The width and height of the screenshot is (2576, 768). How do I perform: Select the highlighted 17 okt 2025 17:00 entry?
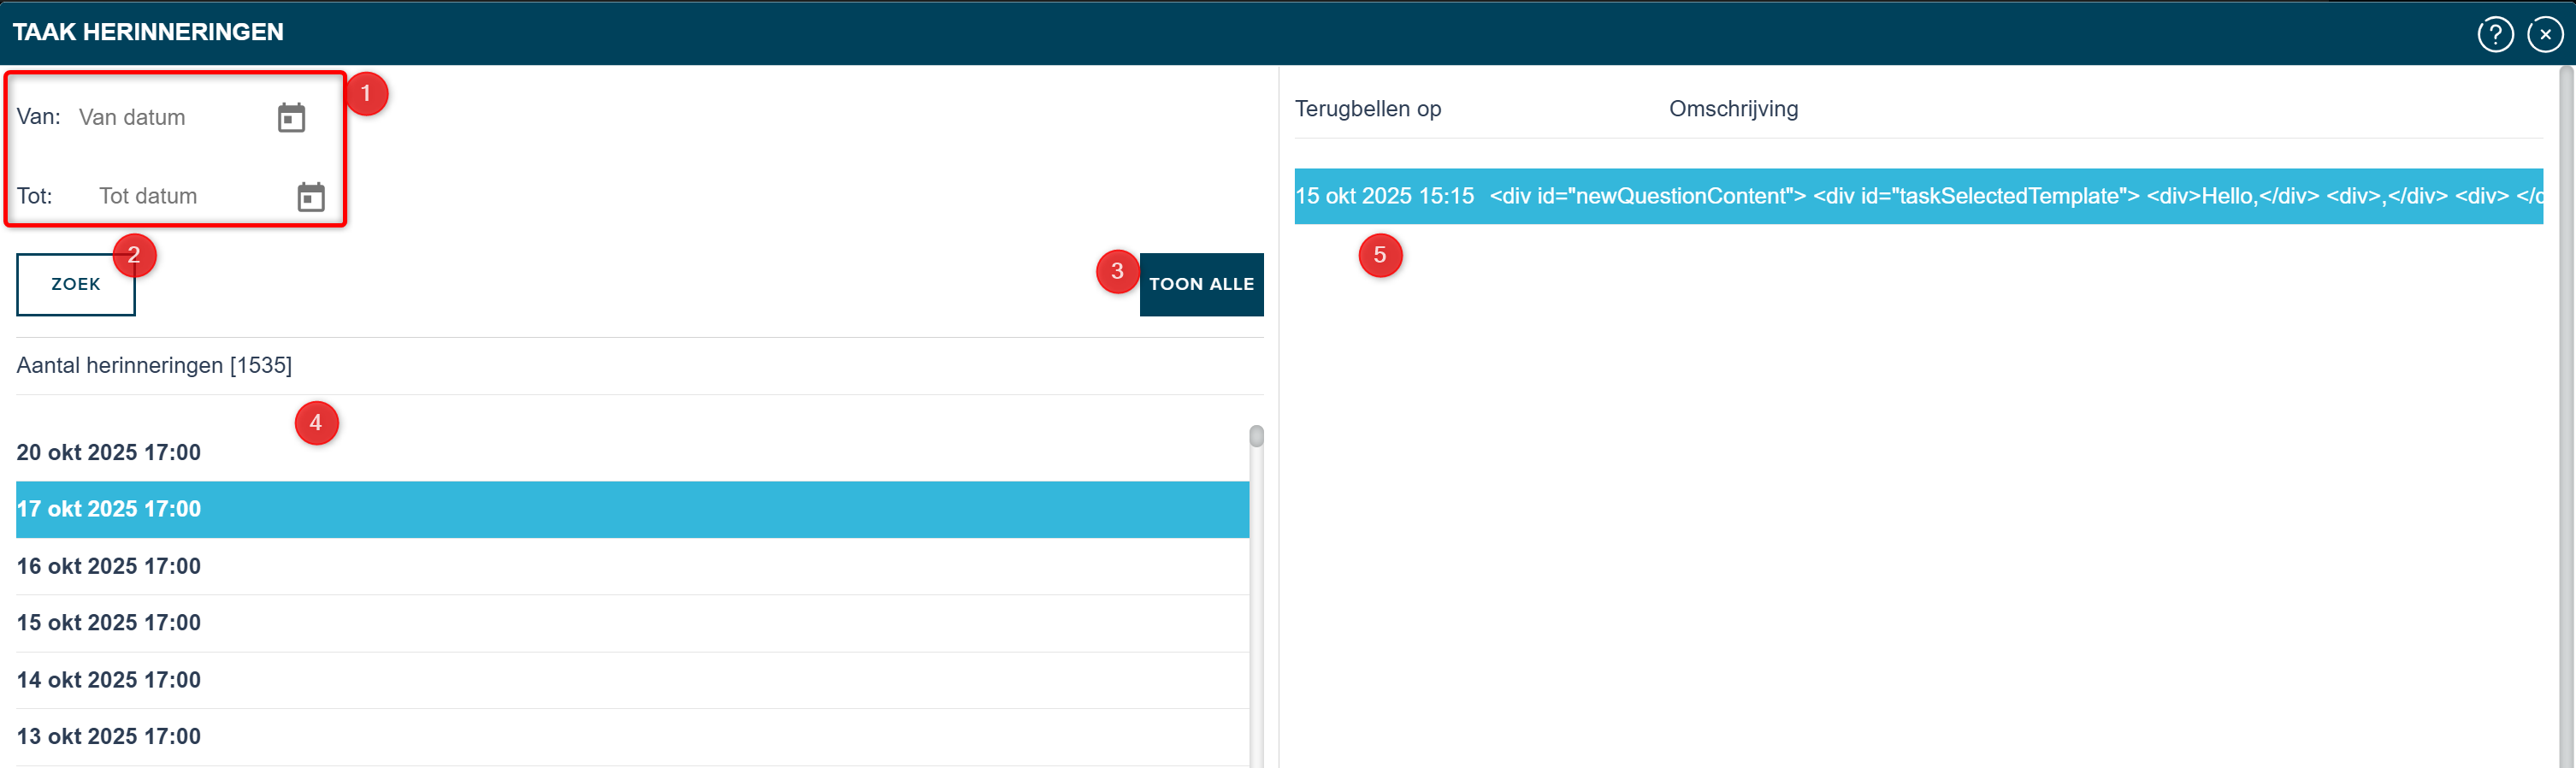109,509
